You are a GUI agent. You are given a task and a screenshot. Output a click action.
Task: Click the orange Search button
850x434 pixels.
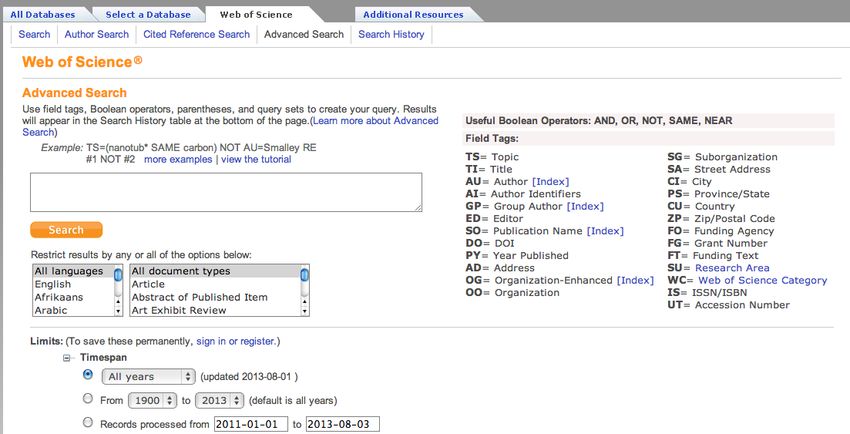(66, 230)
